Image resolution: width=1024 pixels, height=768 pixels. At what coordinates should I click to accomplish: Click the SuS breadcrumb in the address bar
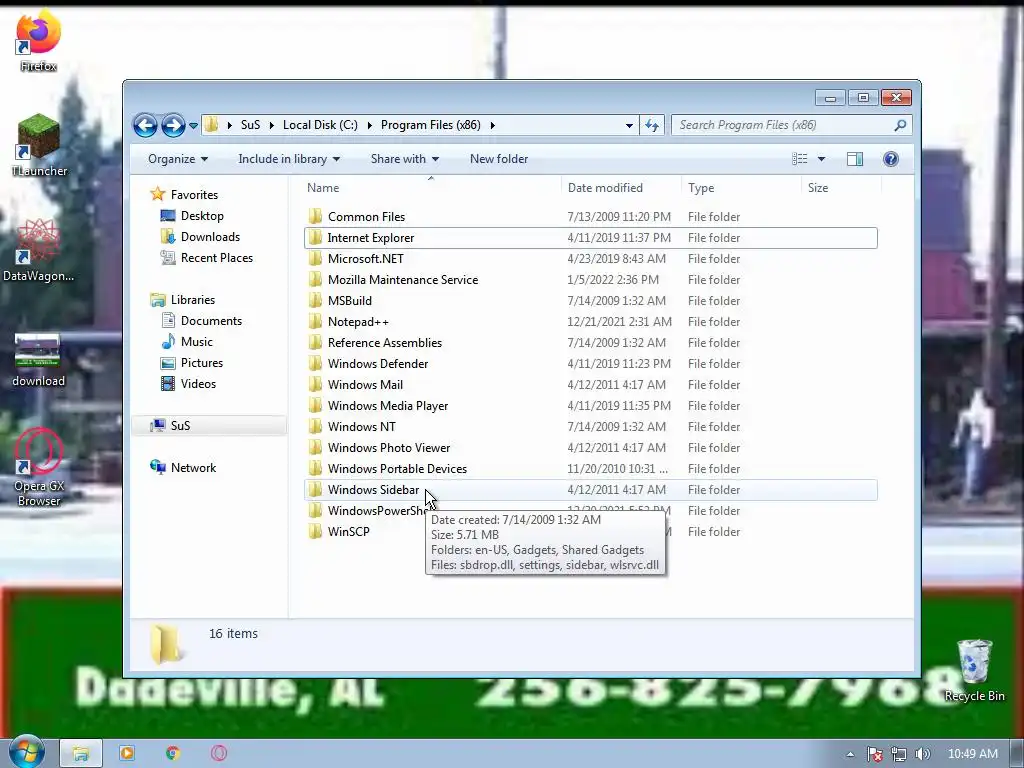point(250,125)
